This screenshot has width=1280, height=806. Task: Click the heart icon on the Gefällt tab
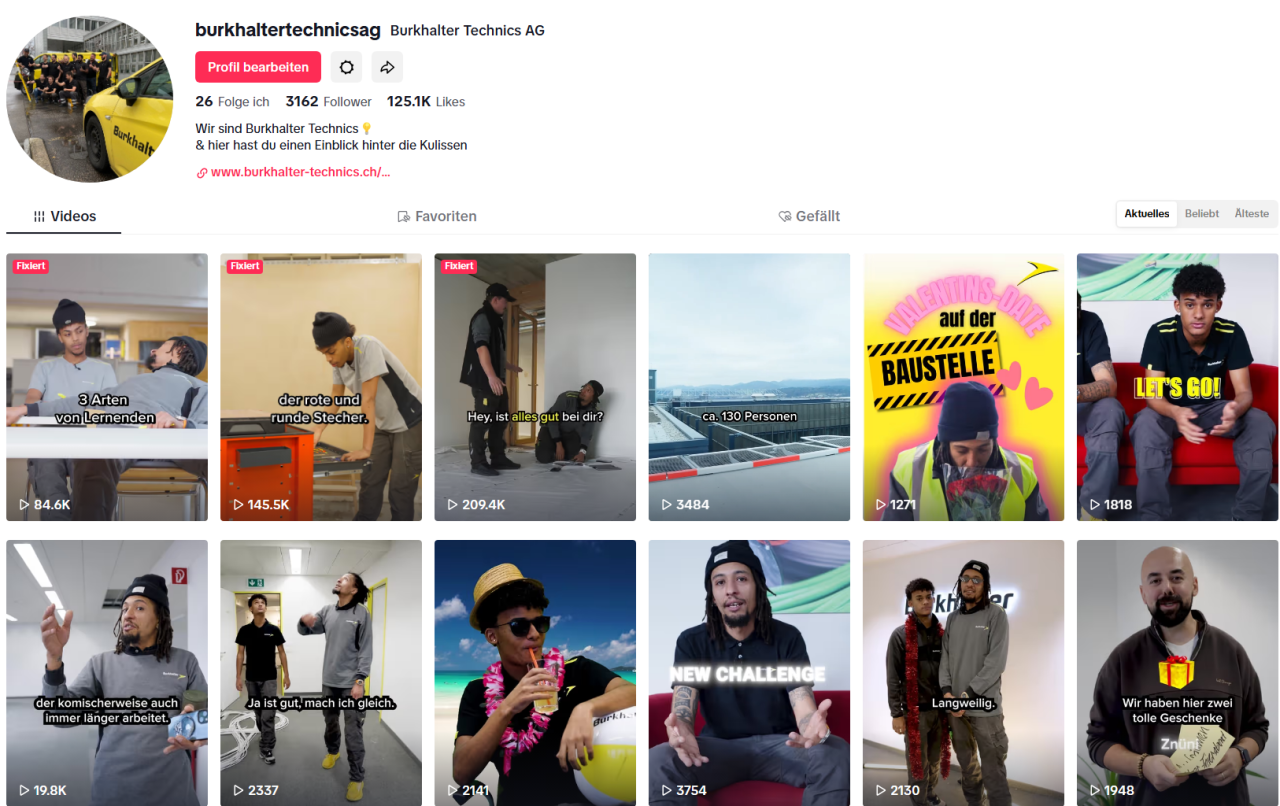click(785, 216)
